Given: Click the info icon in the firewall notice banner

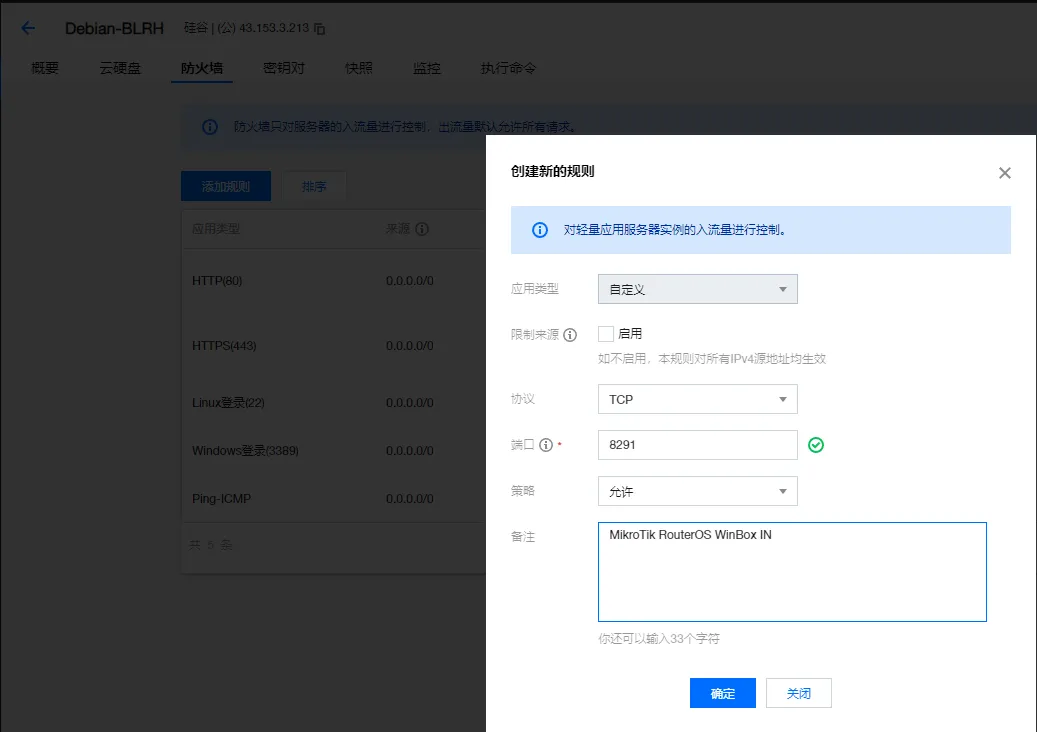Looking at the screenshot, I should 209,127.
